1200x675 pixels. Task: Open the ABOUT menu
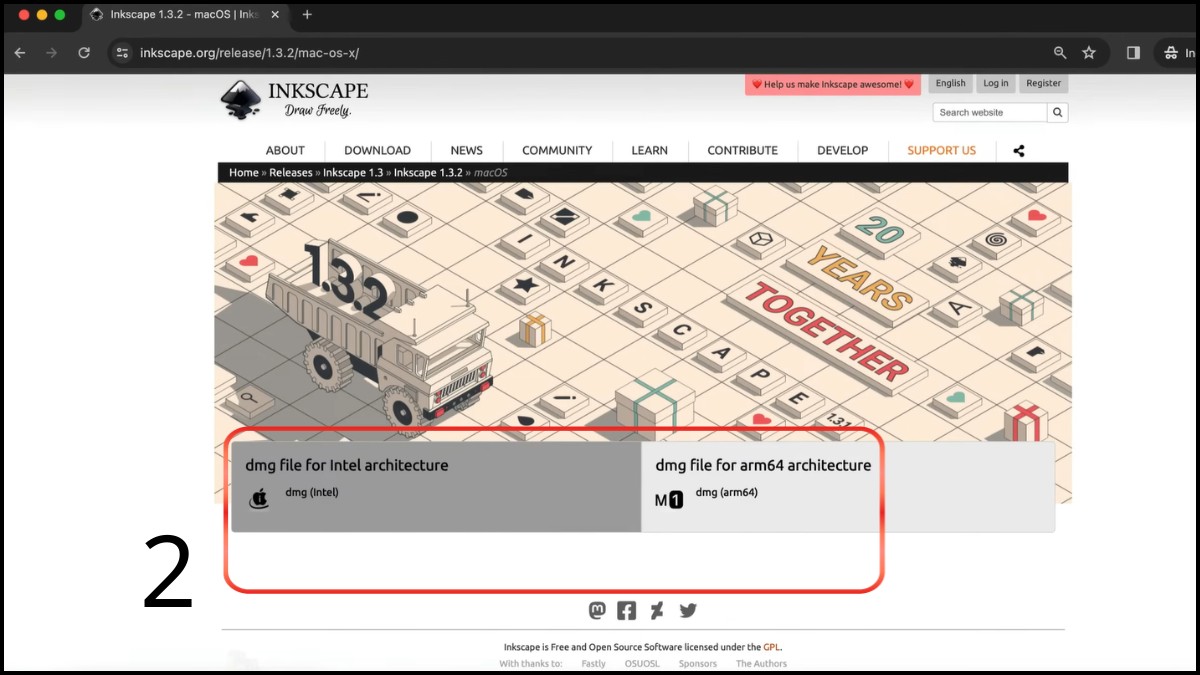285,151
